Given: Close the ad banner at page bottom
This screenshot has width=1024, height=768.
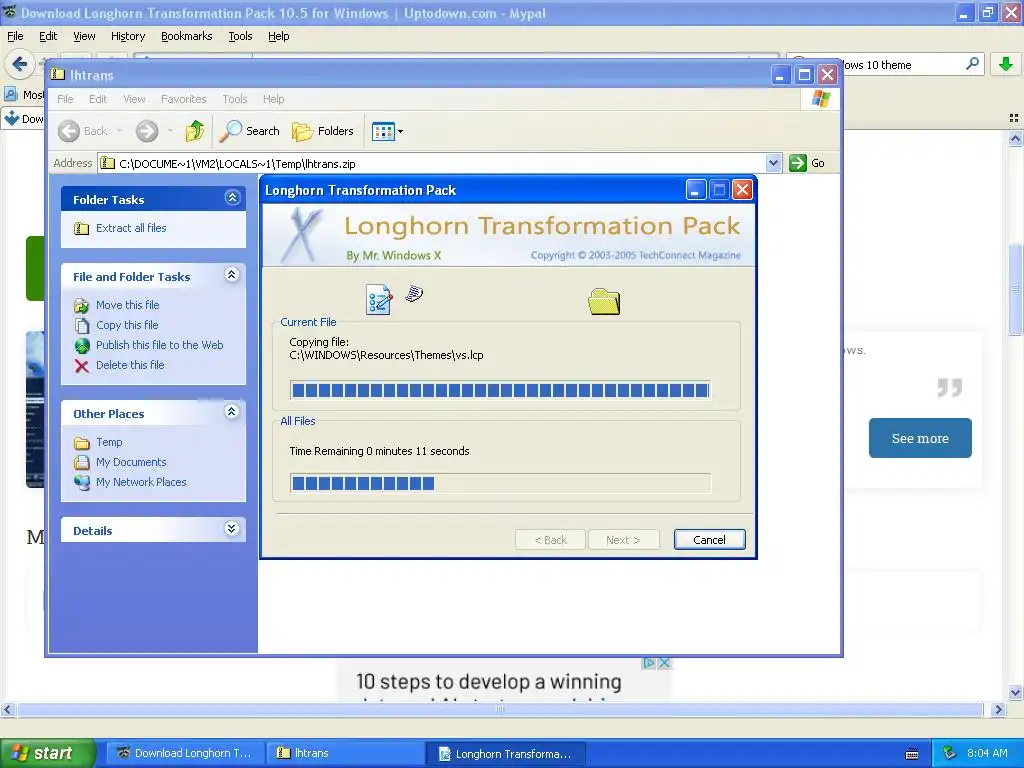Looking at the screenshot, I should (x=664, y=663).
